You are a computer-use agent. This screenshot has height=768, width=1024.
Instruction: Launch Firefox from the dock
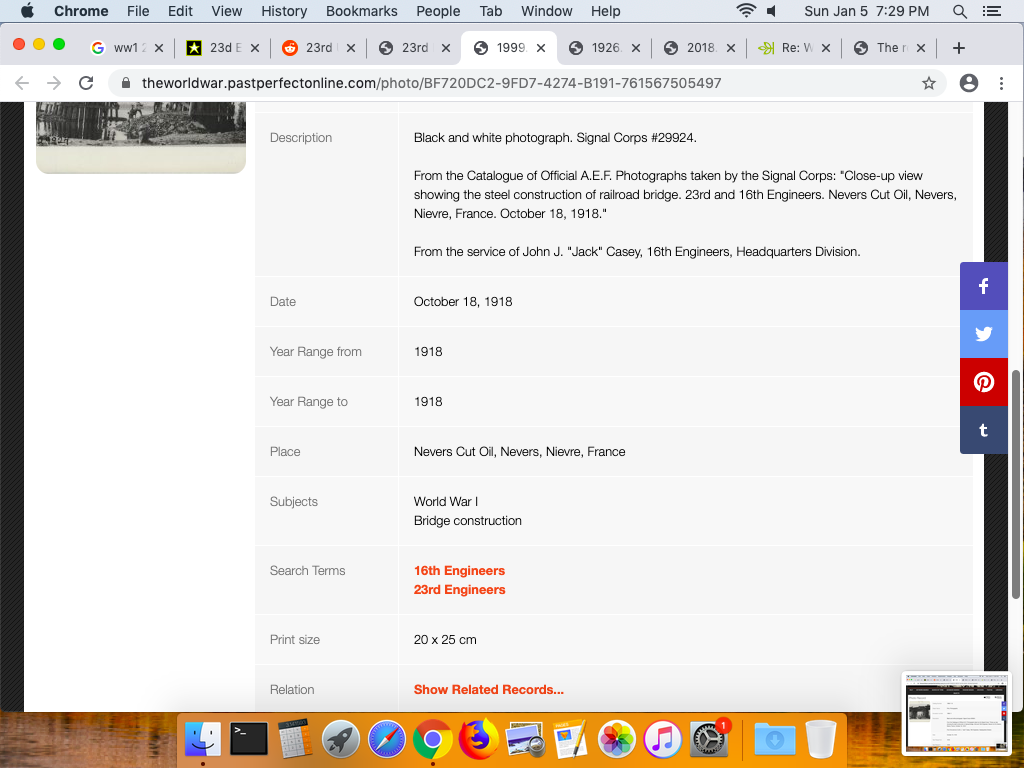point(479,739)
